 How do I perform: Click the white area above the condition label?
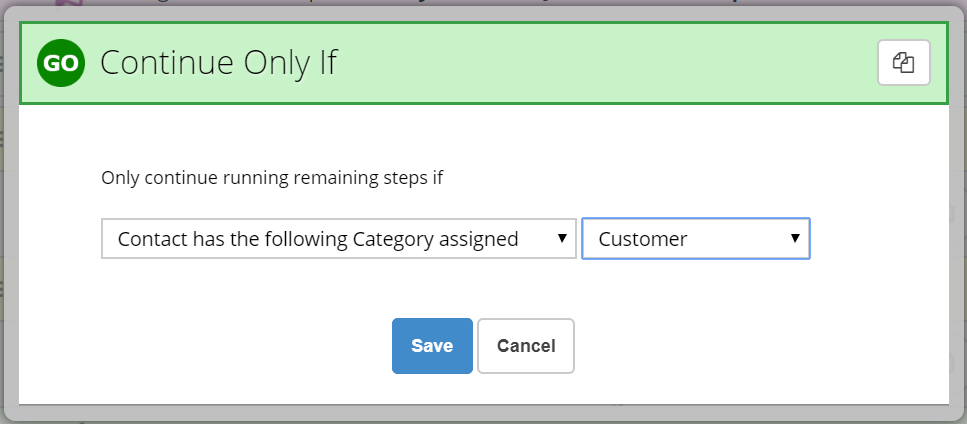coord(484,136)
